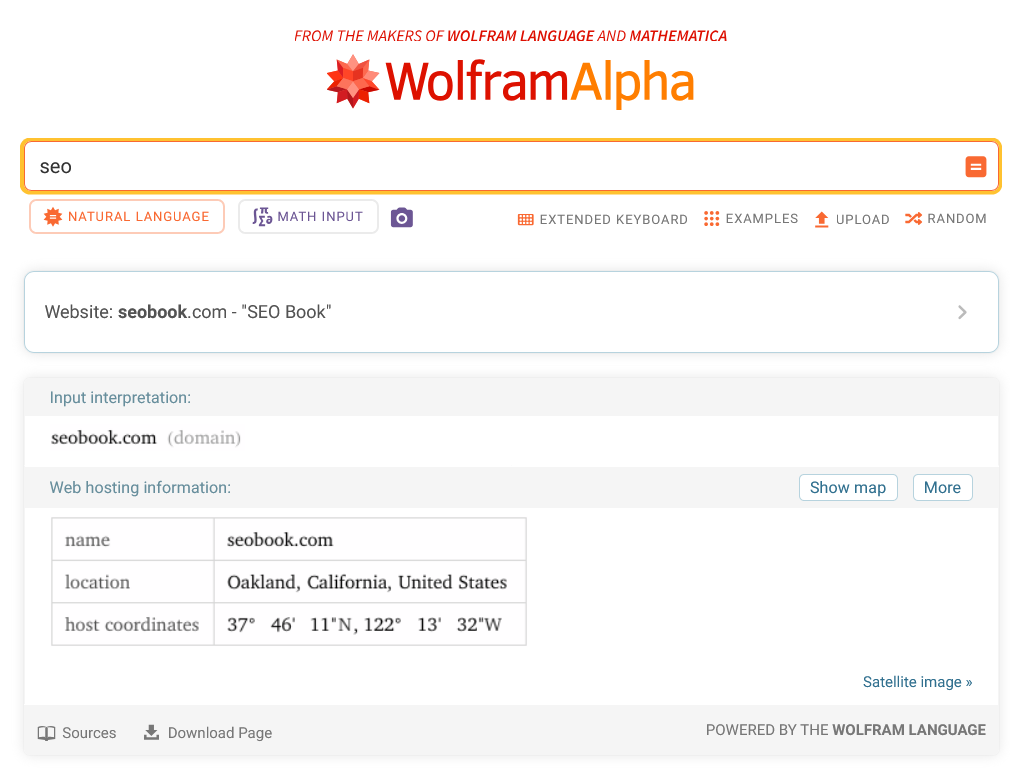Click the Show map button
Screen dimensions: 1010x768
pos(848,488)
